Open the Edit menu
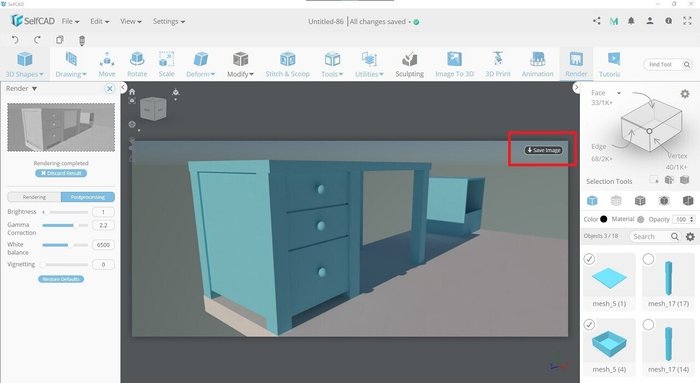The width and height of the screenshot is (700, 383). (x=99, y=21)
